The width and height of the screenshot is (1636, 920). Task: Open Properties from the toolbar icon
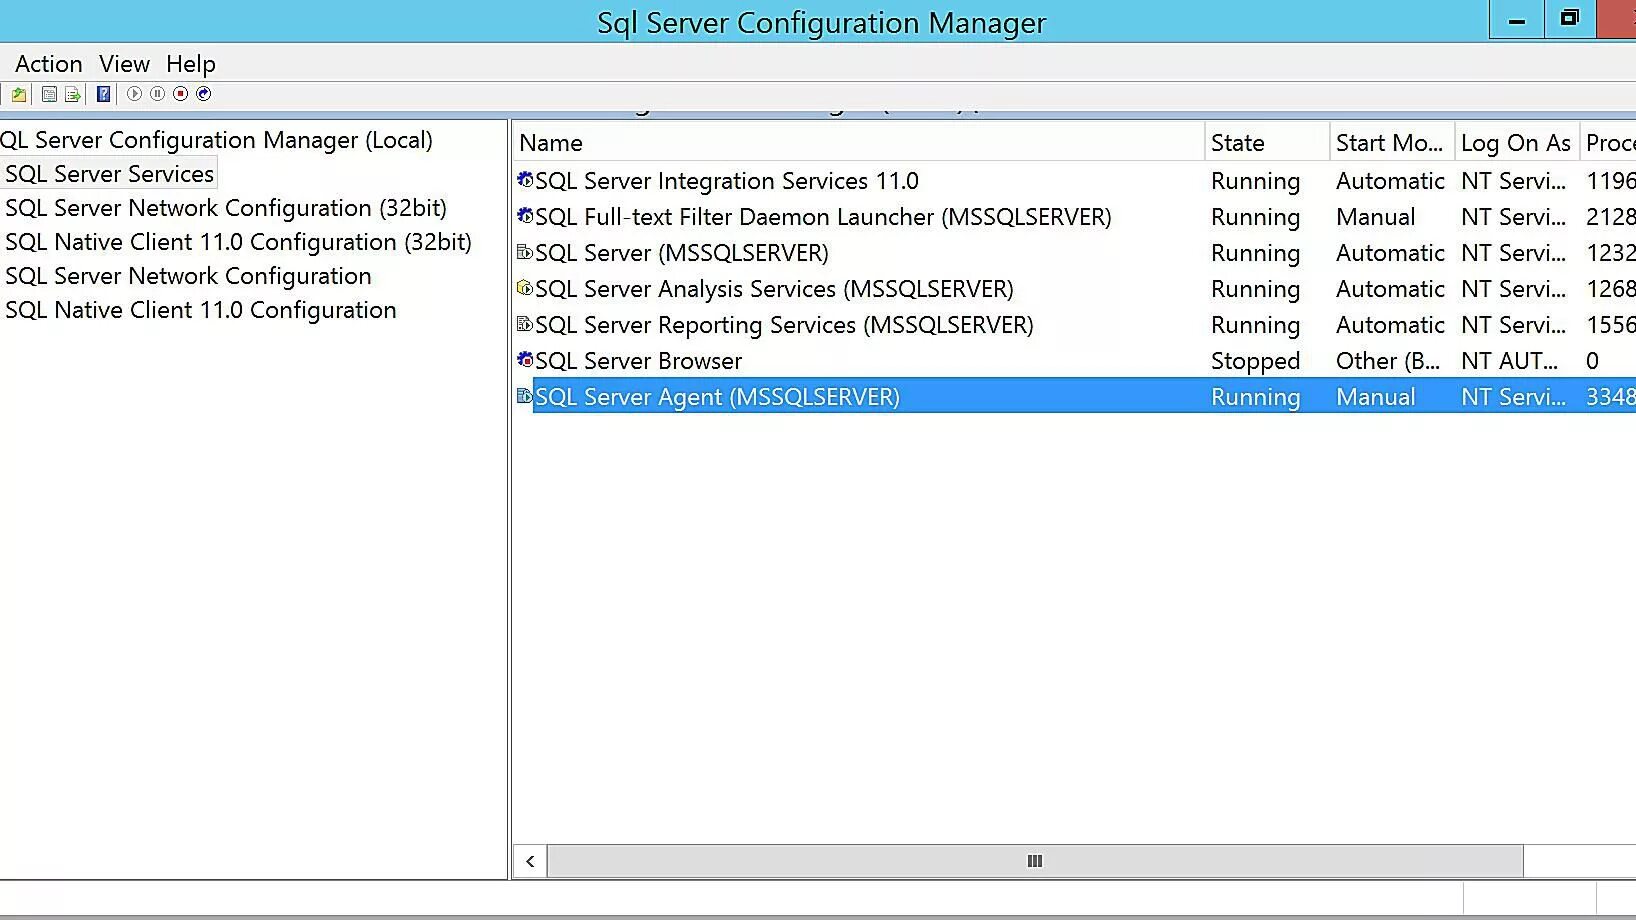[x=49, y=94]
